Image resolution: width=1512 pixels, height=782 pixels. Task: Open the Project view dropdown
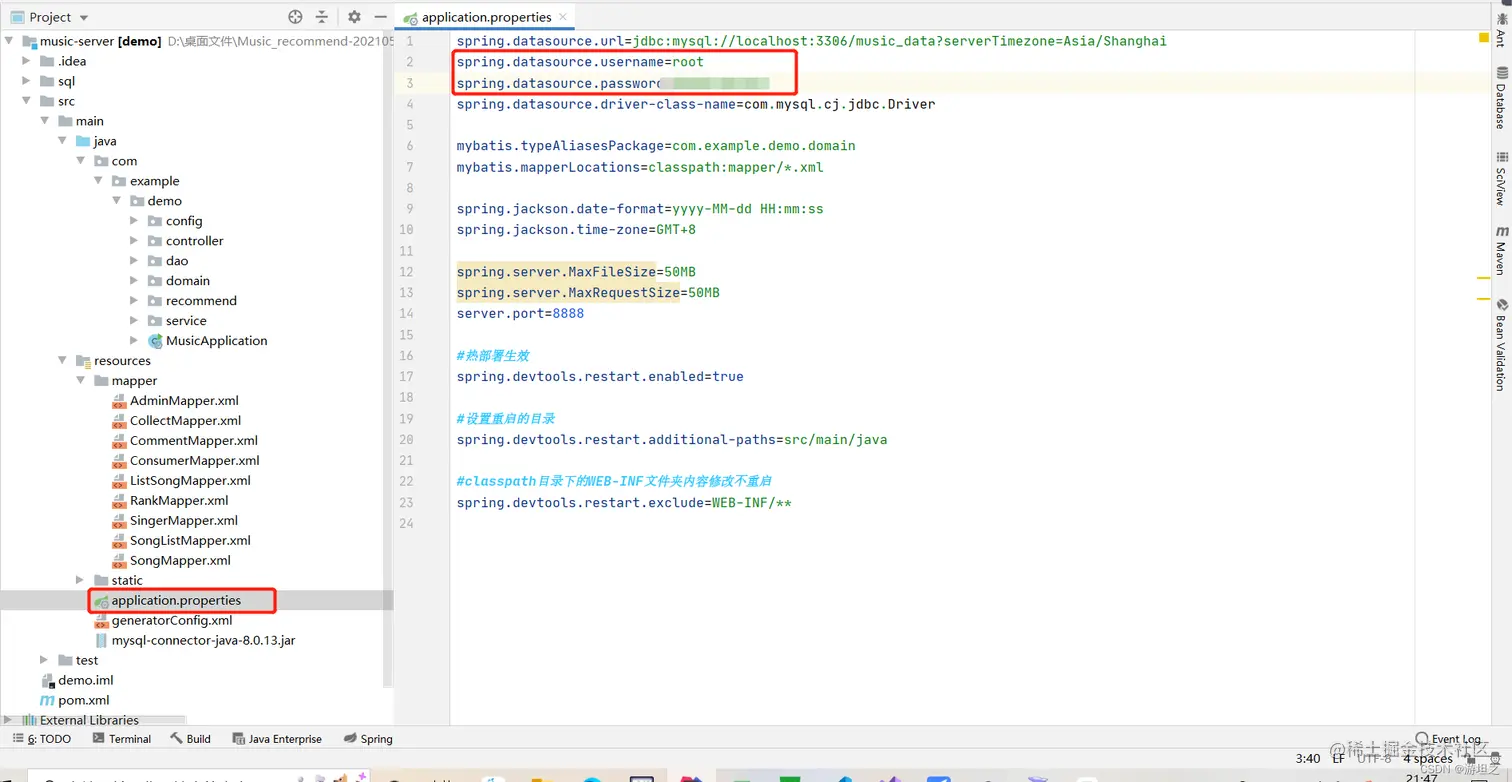coord(83,18)
